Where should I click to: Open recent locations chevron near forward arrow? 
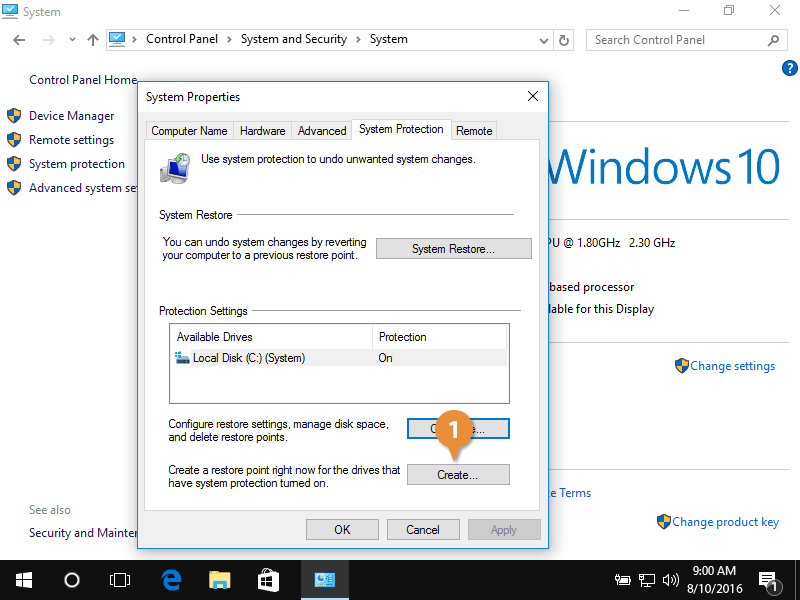pos(70,39)
